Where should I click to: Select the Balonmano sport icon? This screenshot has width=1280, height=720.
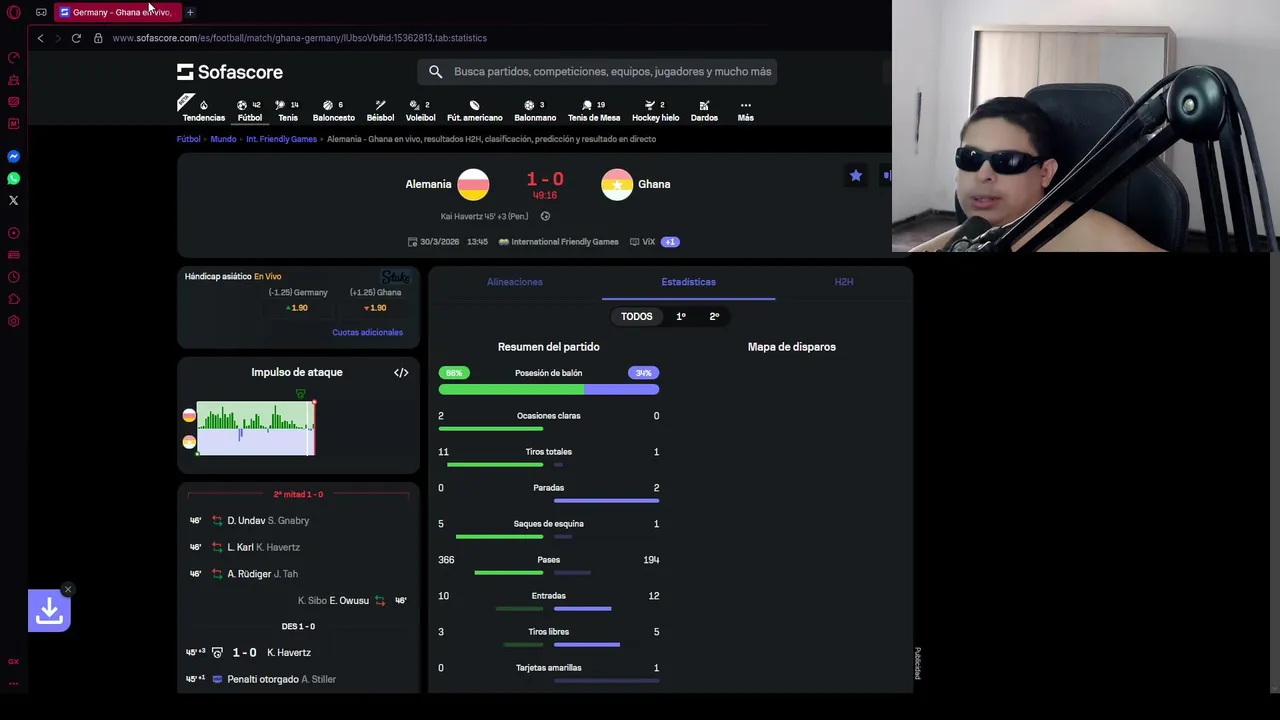[535, 110]
